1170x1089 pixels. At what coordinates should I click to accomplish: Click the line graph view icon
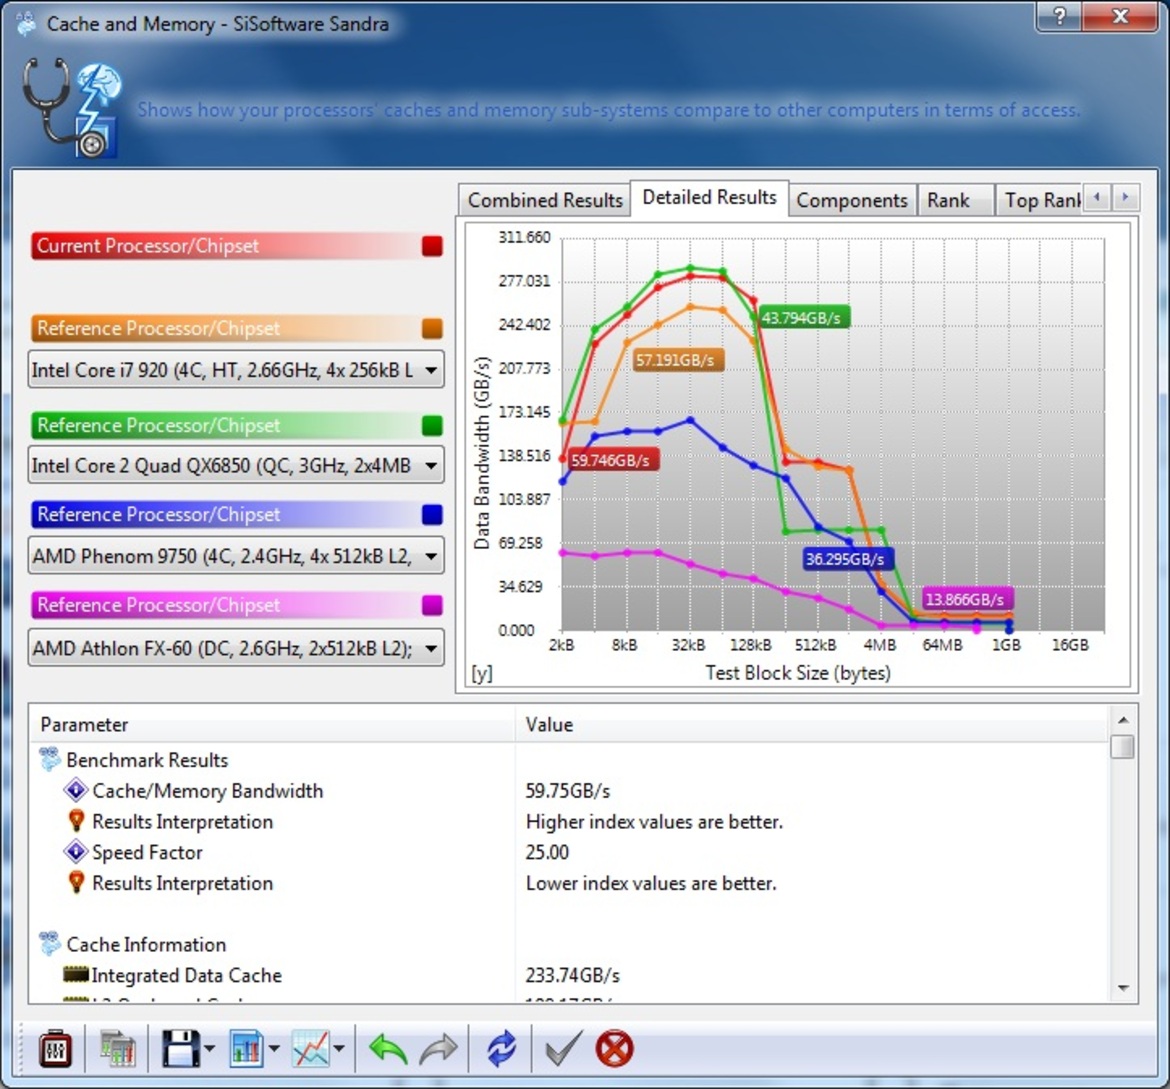(311, 1049)
